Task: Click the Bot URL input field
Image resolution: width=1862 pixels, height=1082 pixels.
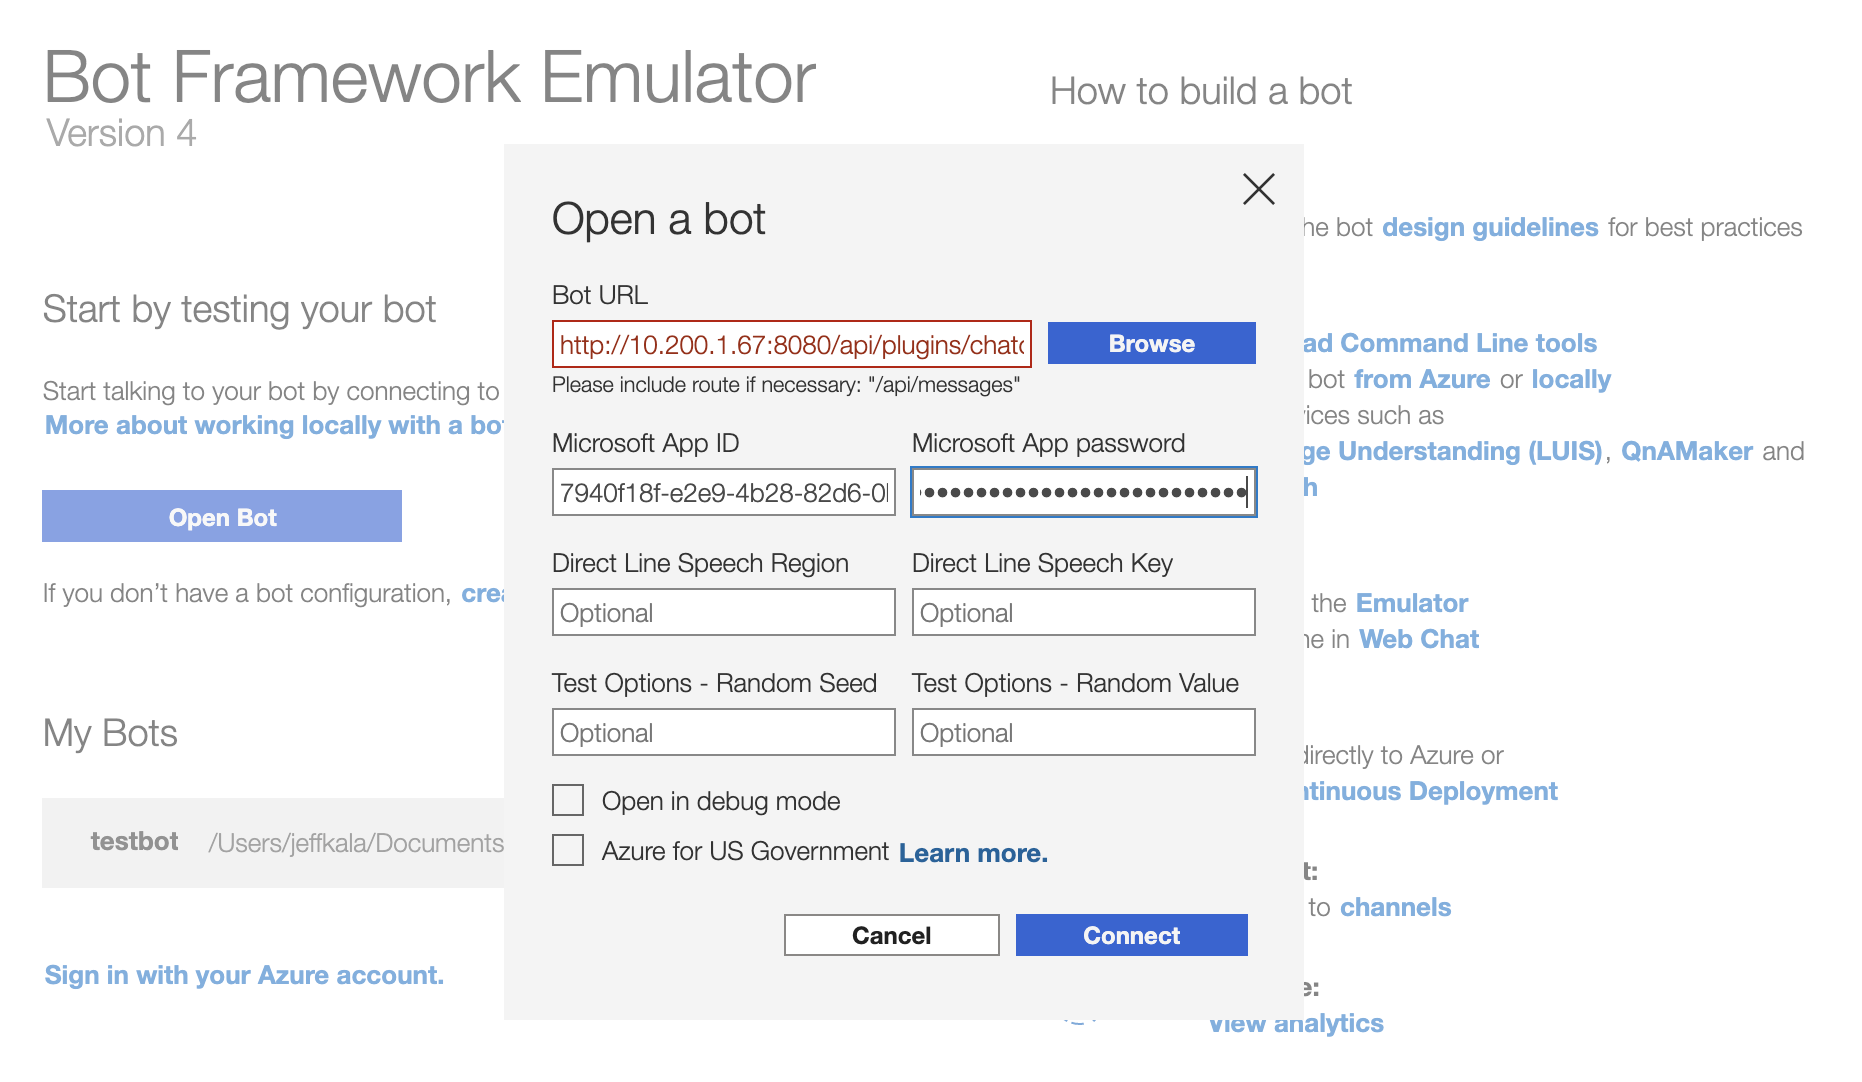Action: pyautogui.click(x=791, y=345)
